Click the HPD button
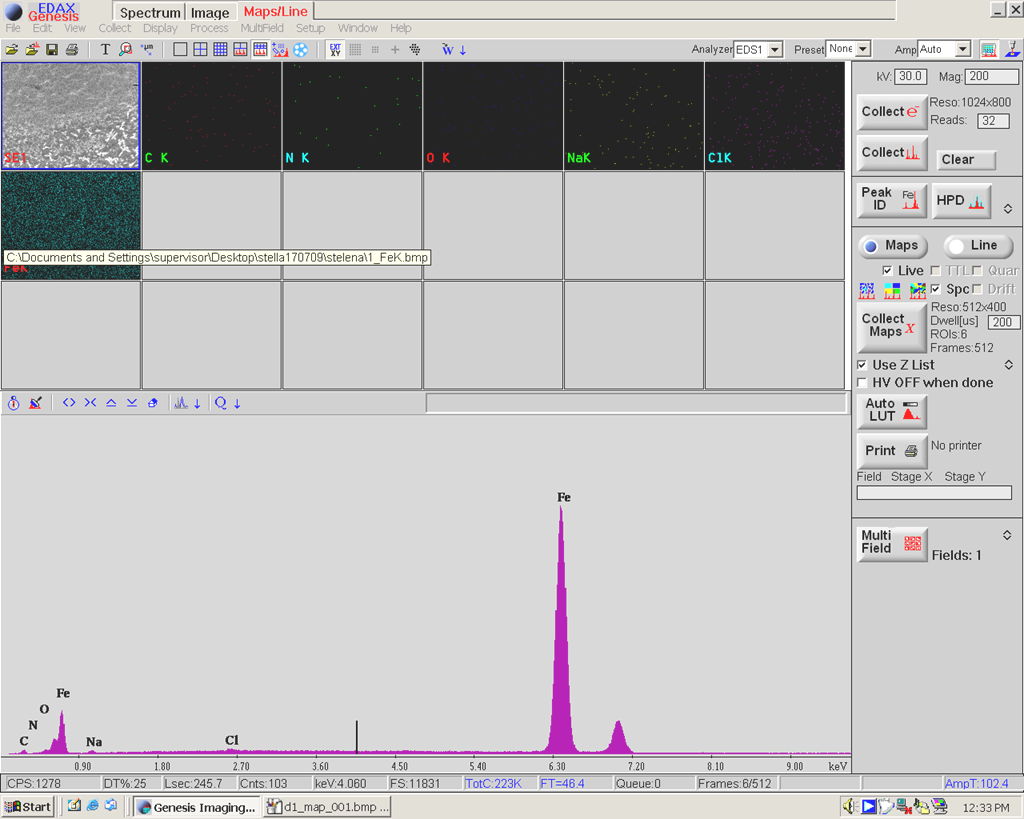Image resolution: width=1024 pixels, height=819 pixels. point(961,201)
